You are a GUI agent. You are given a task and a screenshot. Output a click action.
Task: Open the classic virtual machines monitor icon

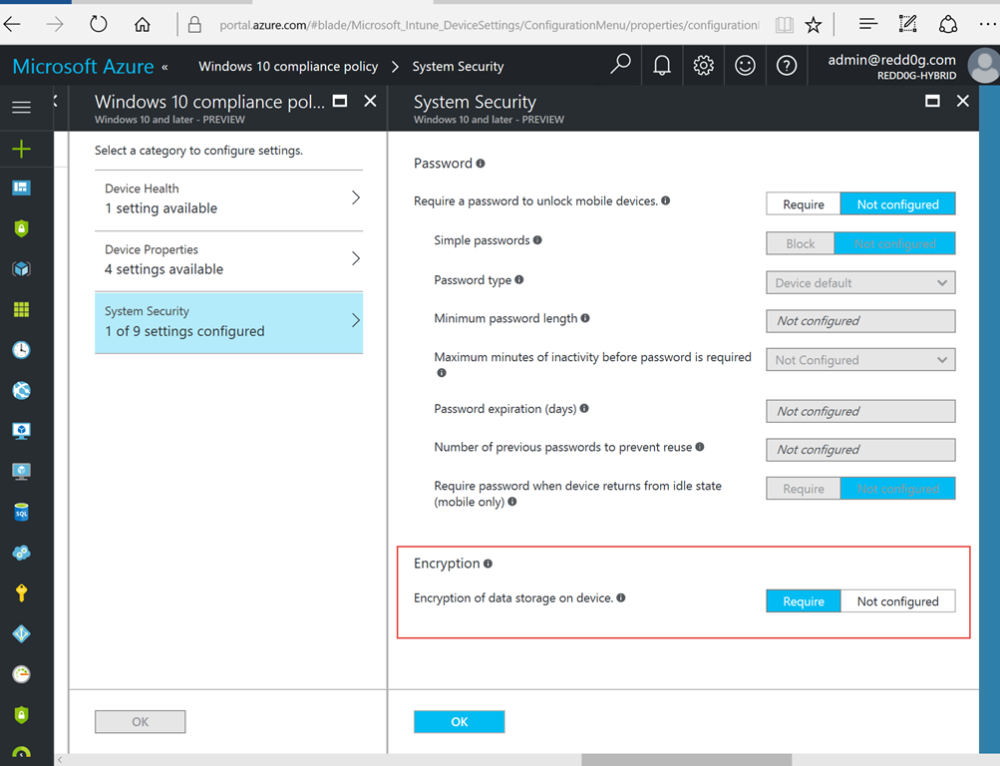coord(21,471)
